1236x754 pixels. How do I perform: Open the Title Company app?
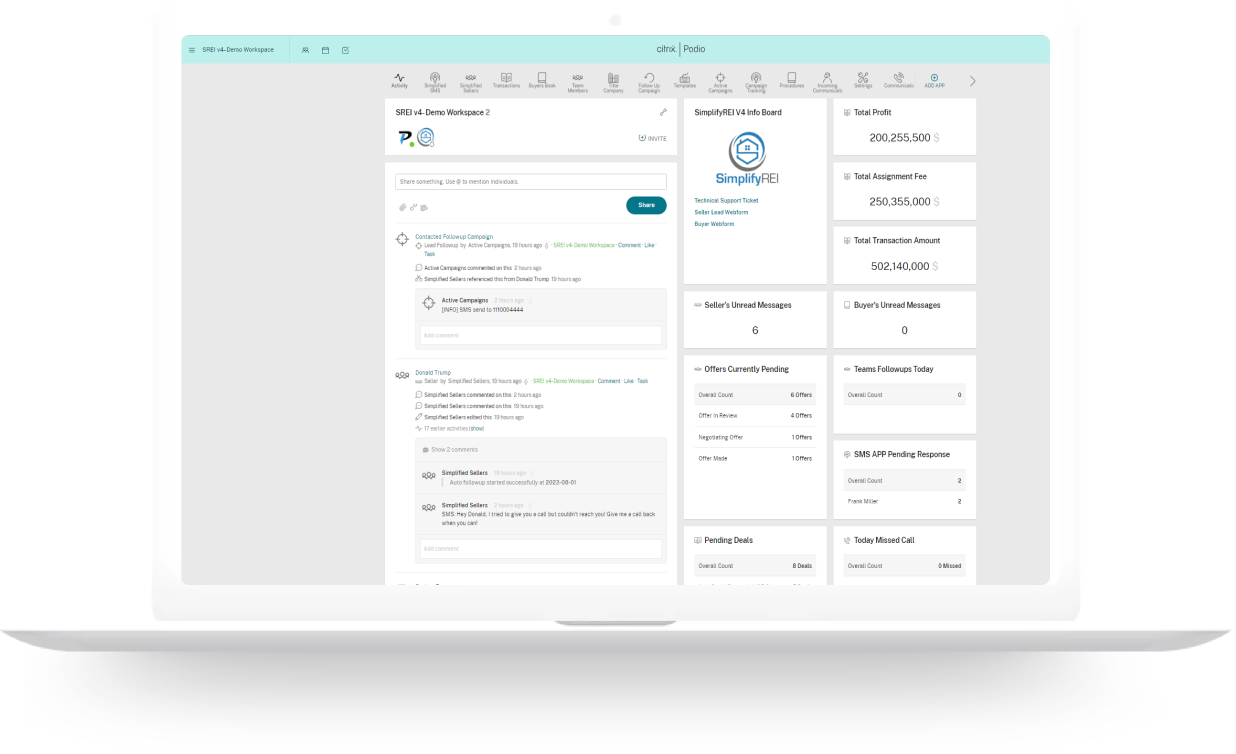613,82
